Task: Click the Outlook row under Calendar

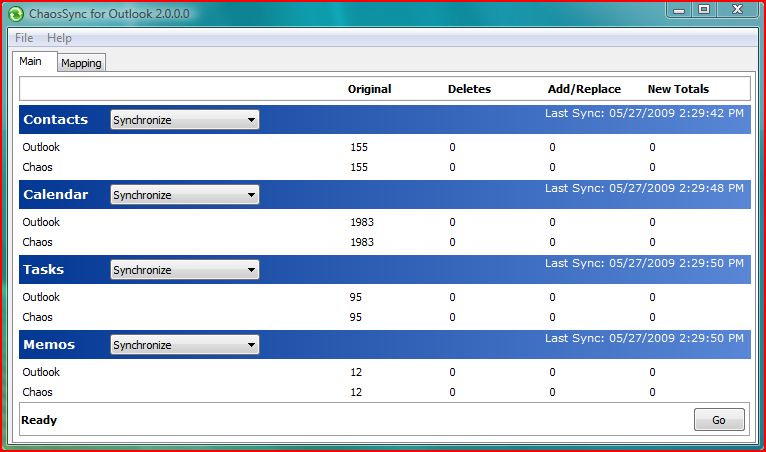Action: tap(385, 222)
